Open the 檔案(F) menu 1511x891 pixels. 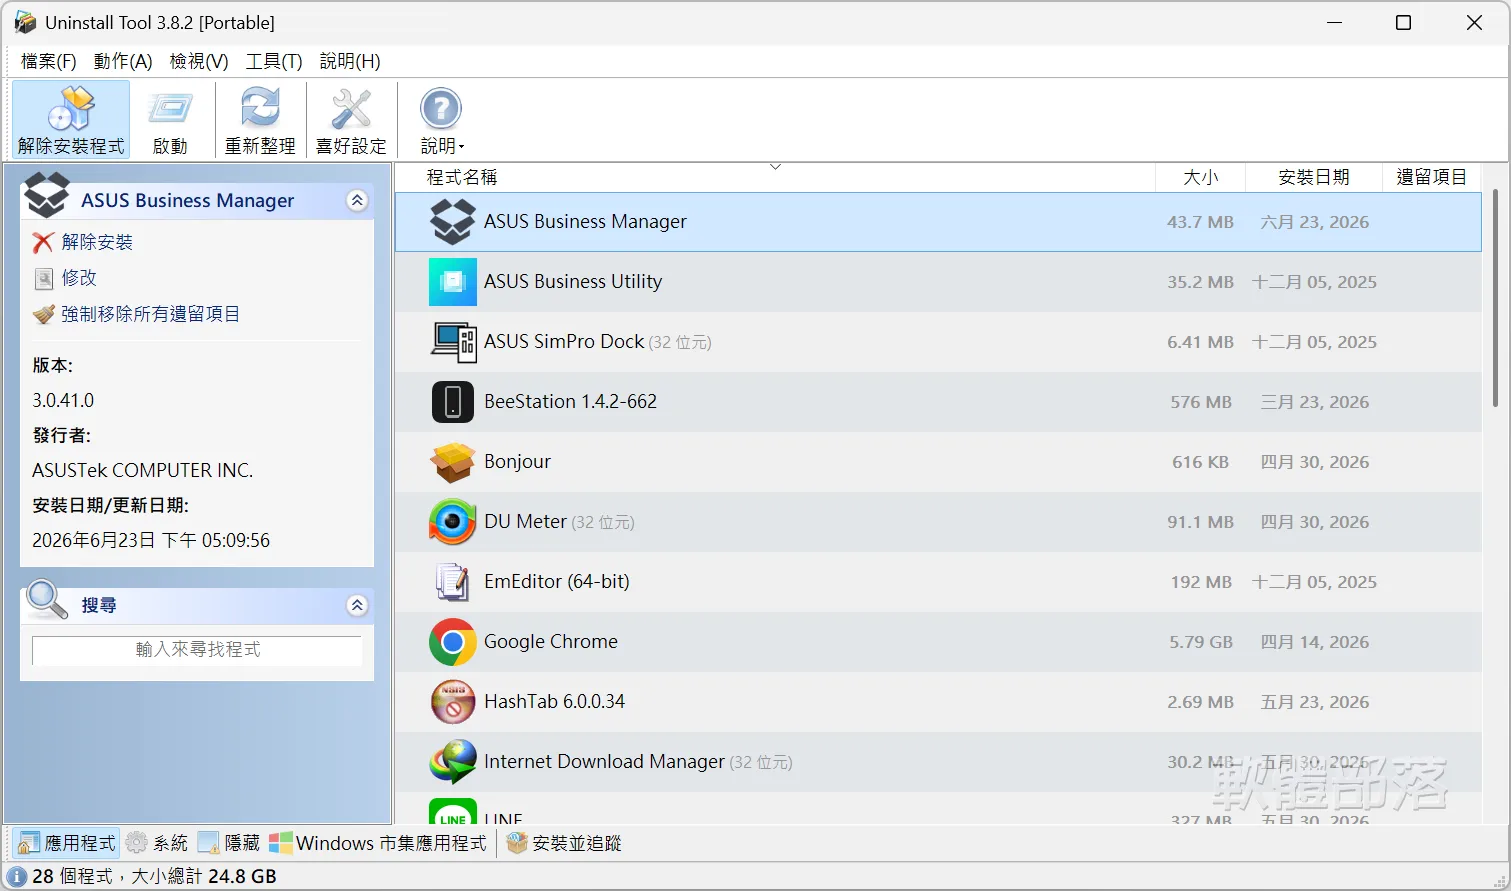pyautogui.click(x=49, y=61)
